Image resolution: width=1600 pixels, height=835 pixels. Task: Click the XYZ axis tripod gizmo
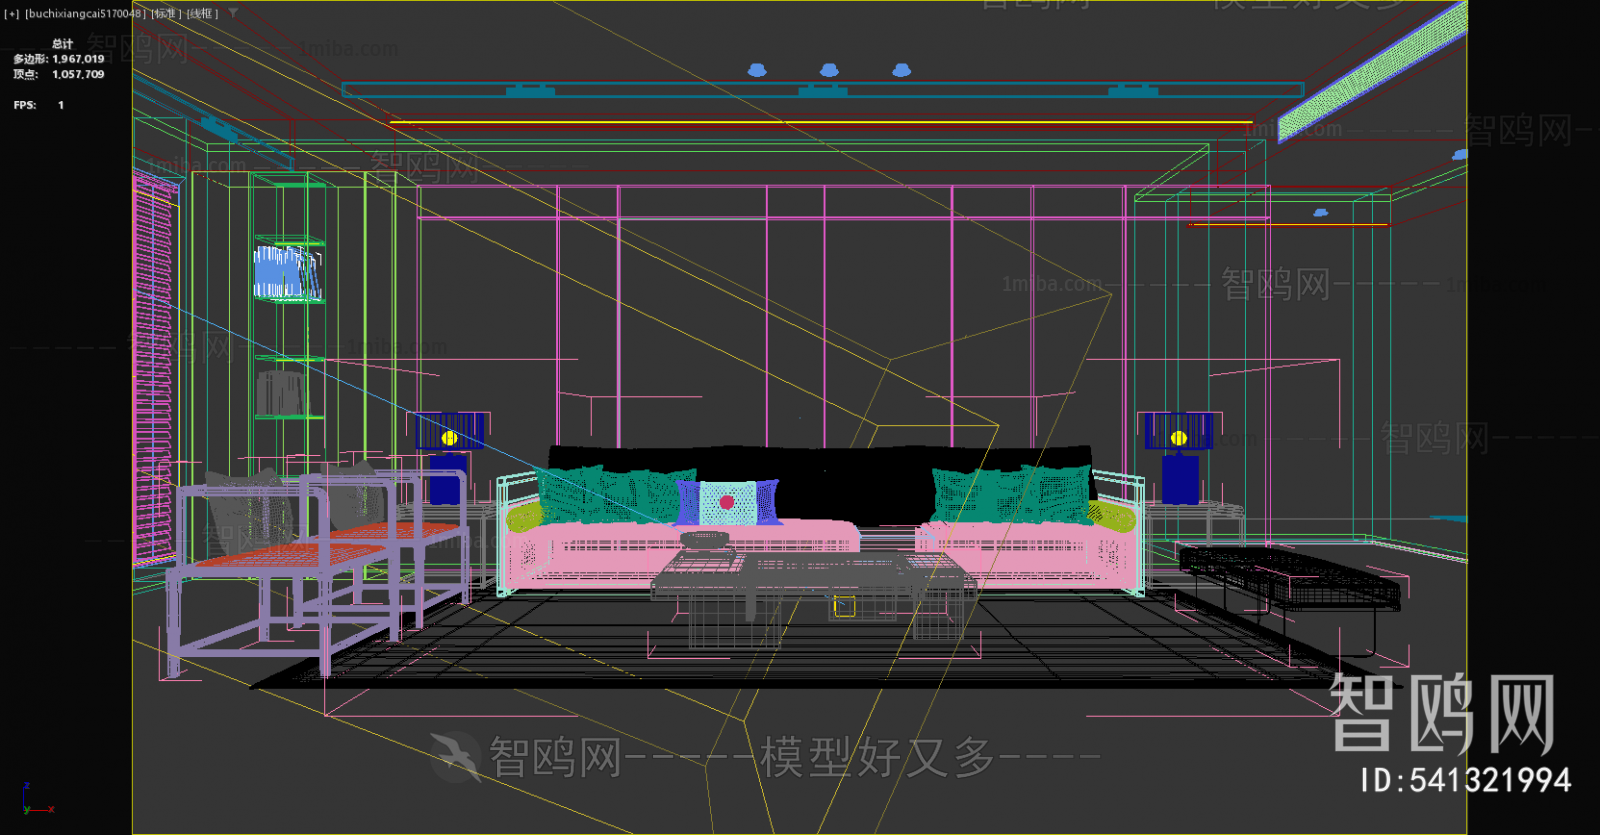(x=37, y=800)
